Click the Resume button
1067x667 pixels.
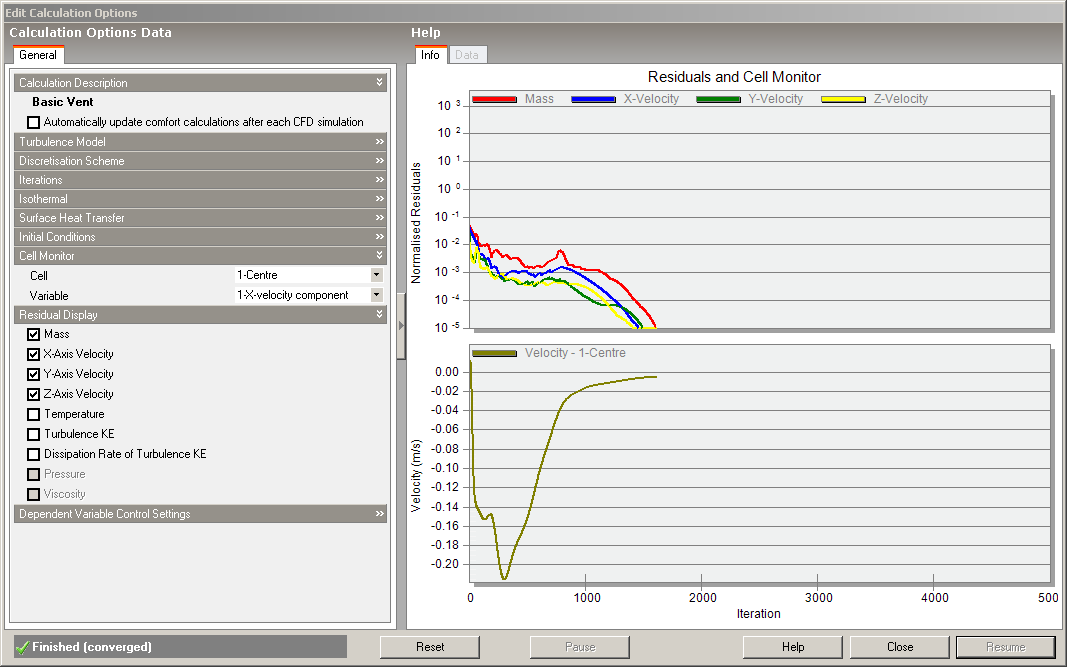(1005, 647)
